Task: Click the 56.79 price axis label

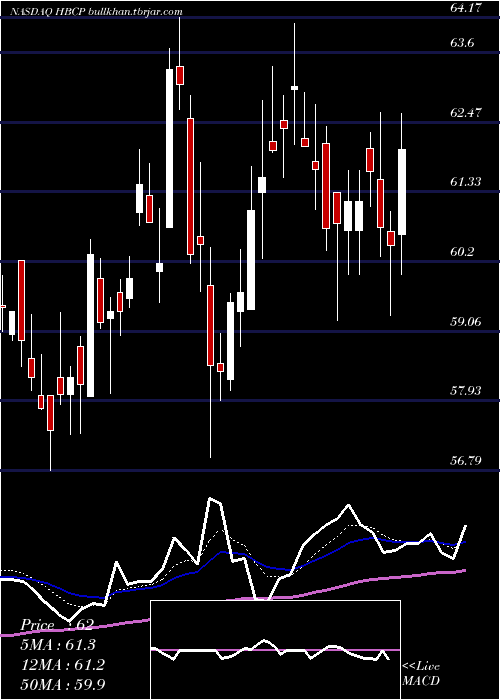Action: click(466, 461)
